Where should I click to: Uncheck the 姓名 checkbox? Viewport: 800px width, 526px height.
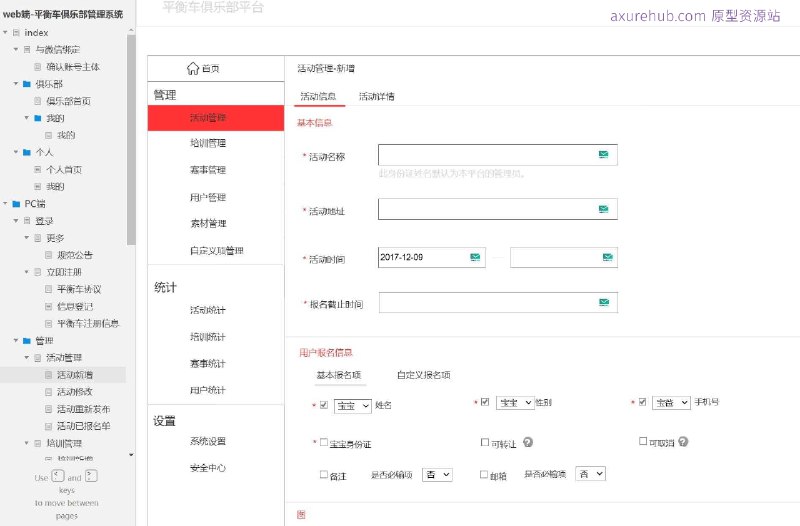click(323, 405)
